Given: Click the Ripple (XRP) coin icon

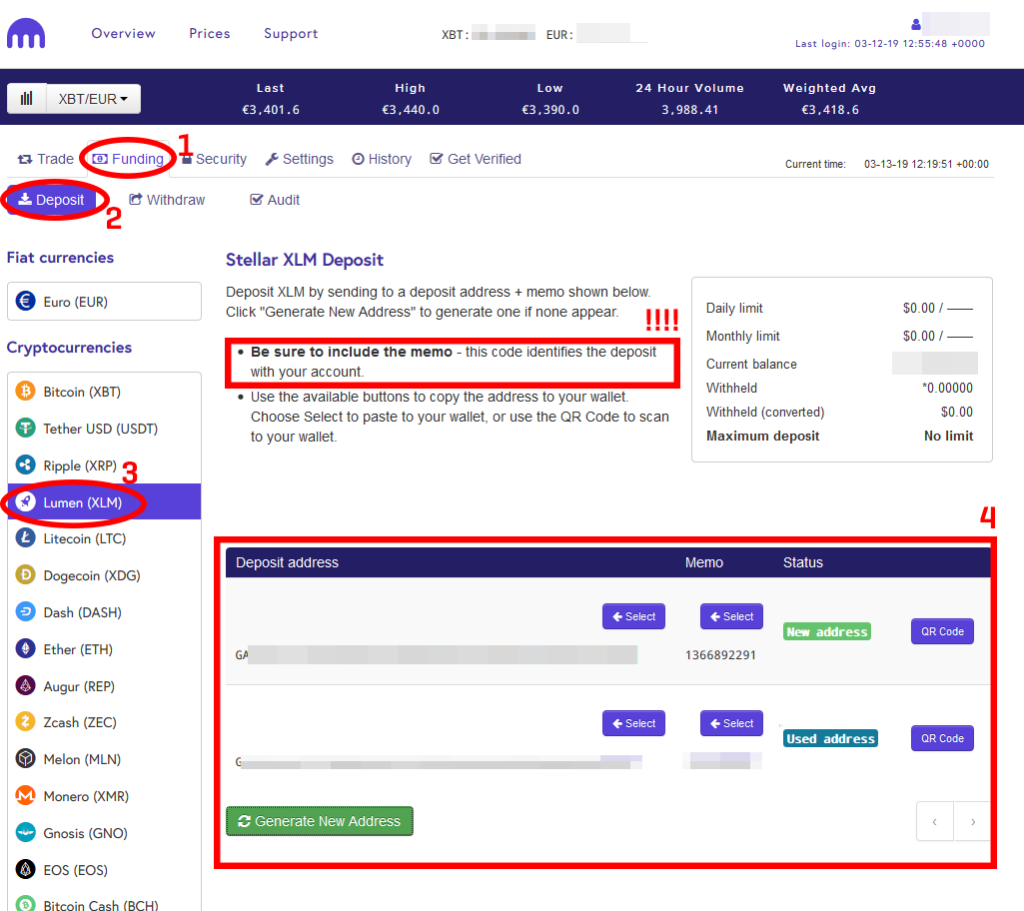Looking at the screenshot, I should coord(25,465).
